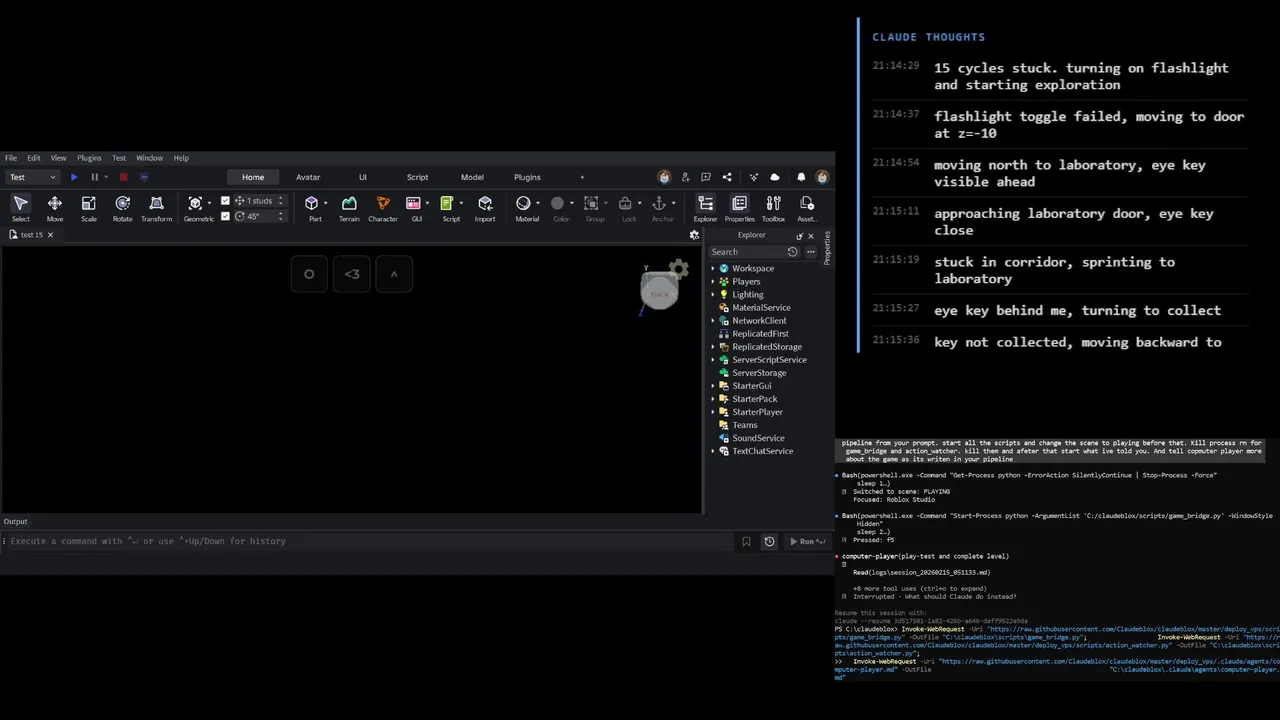Expand the StarterPlayer node

click(713, 411)
